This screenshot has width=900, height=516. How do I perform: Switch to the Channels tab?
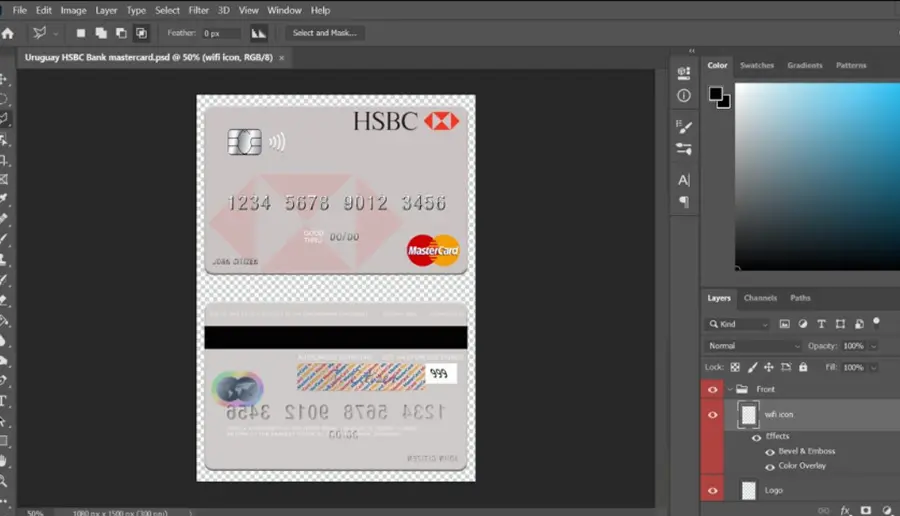(760, 298)
